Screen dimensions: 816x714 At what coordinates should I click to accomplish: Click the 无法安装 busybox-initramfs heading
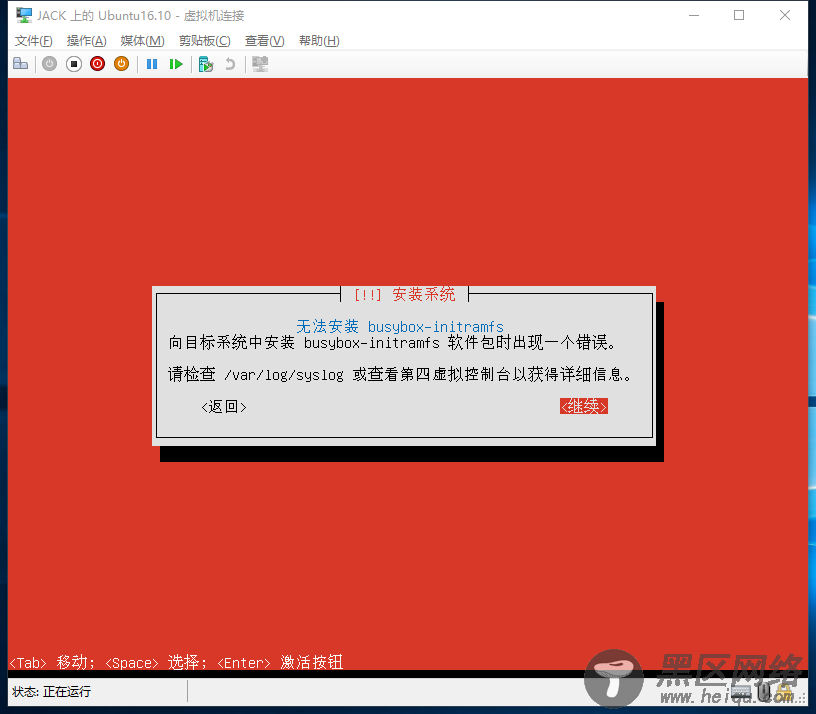coord(400,326)
